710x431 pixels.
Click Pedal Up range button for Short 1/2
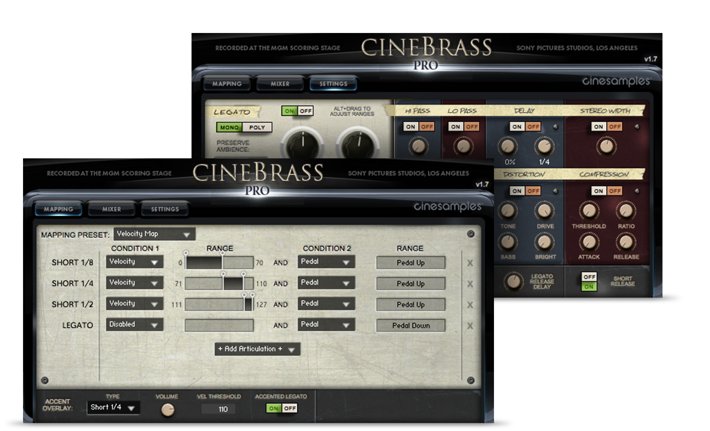point(411,305)
